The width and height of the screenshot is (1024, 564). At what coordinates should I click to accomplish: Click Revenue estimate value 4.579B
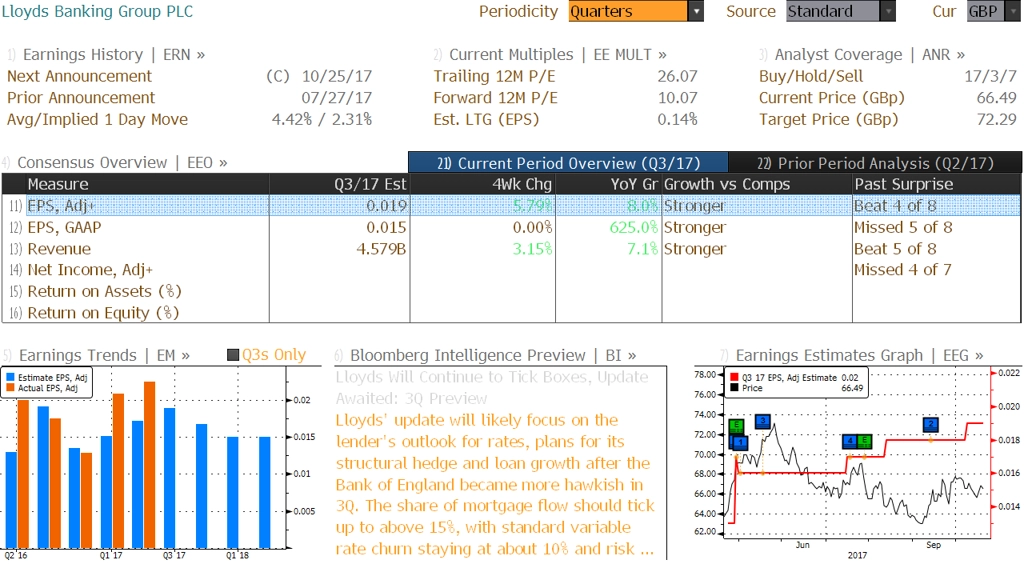(381, 249)
